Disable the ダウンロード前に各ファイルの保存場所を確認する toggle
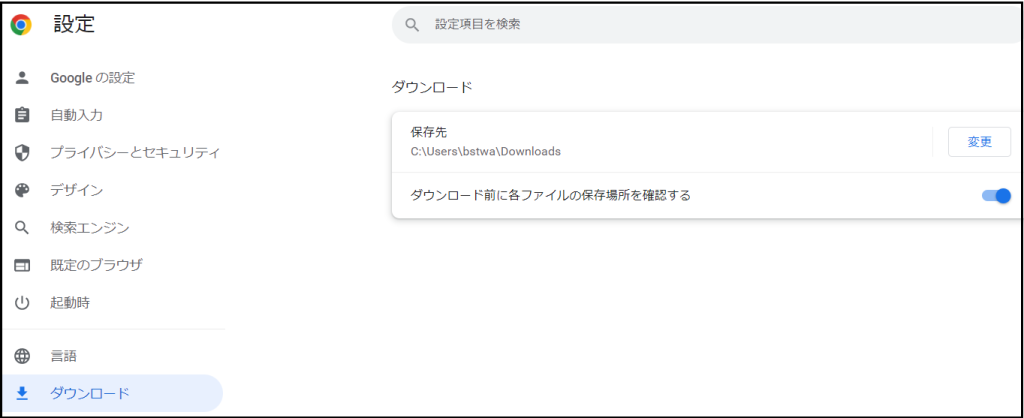Image resolution: width=1024 pixels, height=418 pixels. [996, 196]
